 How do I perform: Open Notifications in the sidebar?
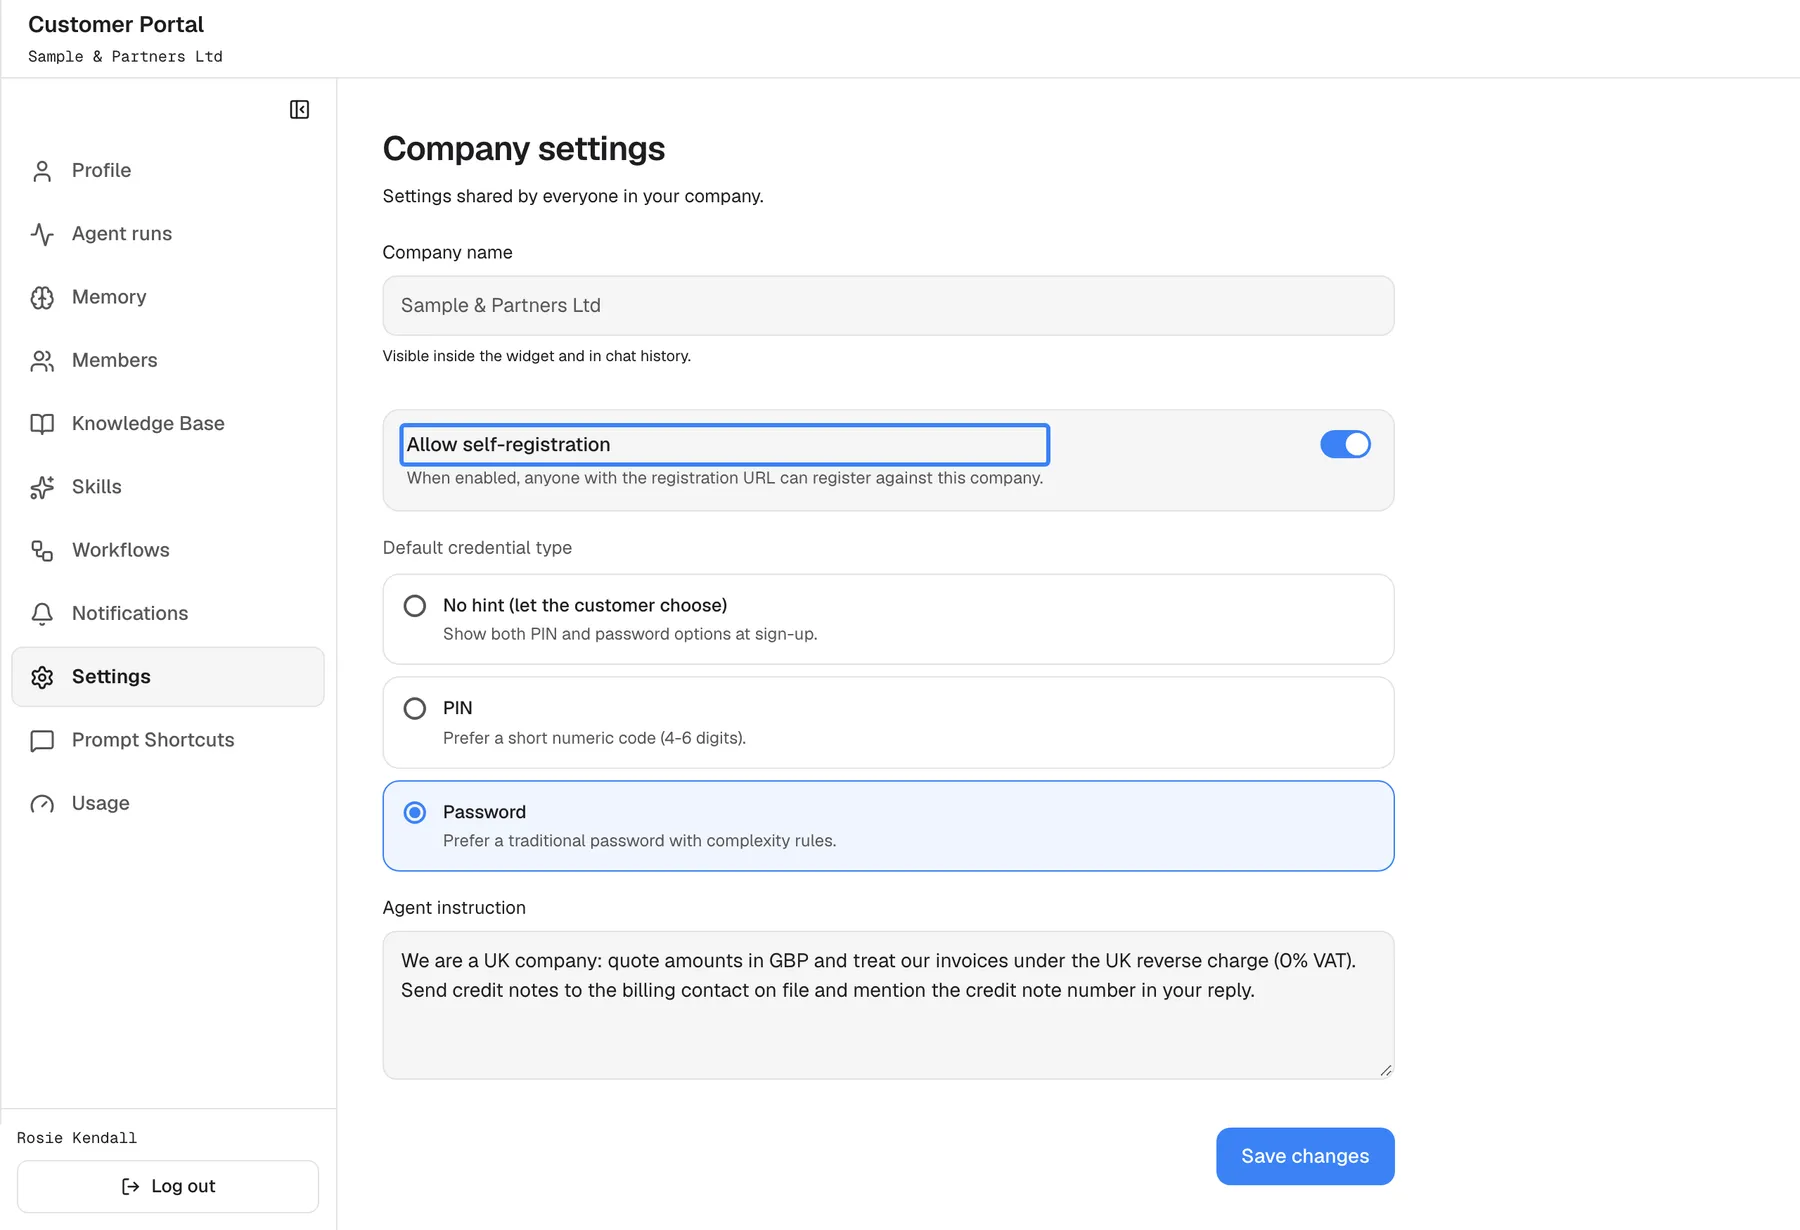168,614
